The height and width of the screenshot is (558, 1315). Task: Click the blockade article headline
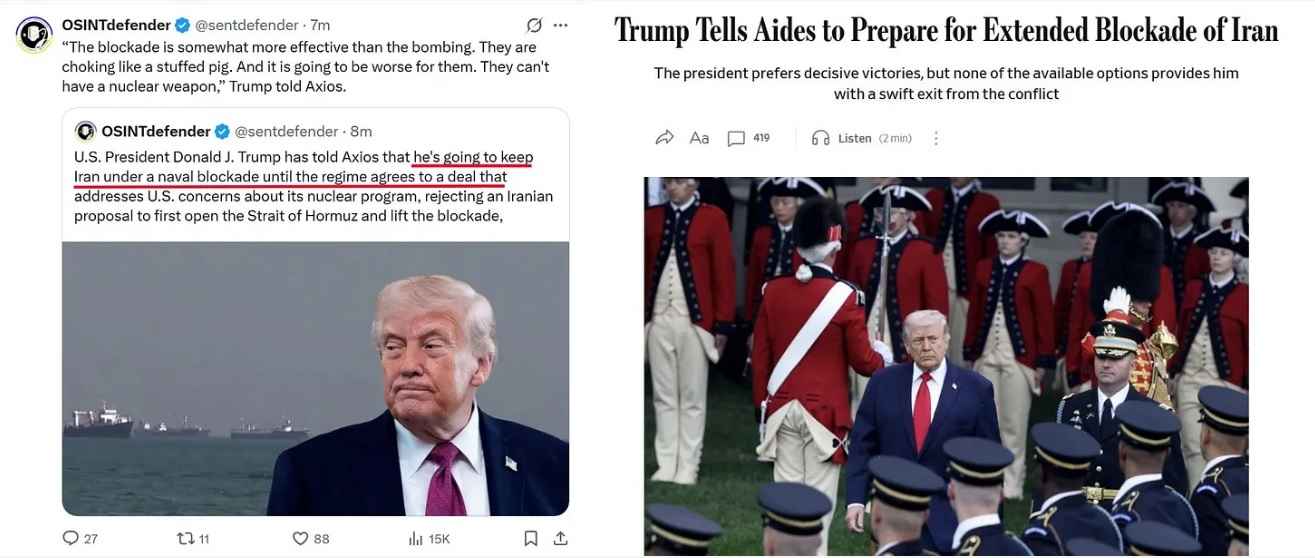[946, 31]
